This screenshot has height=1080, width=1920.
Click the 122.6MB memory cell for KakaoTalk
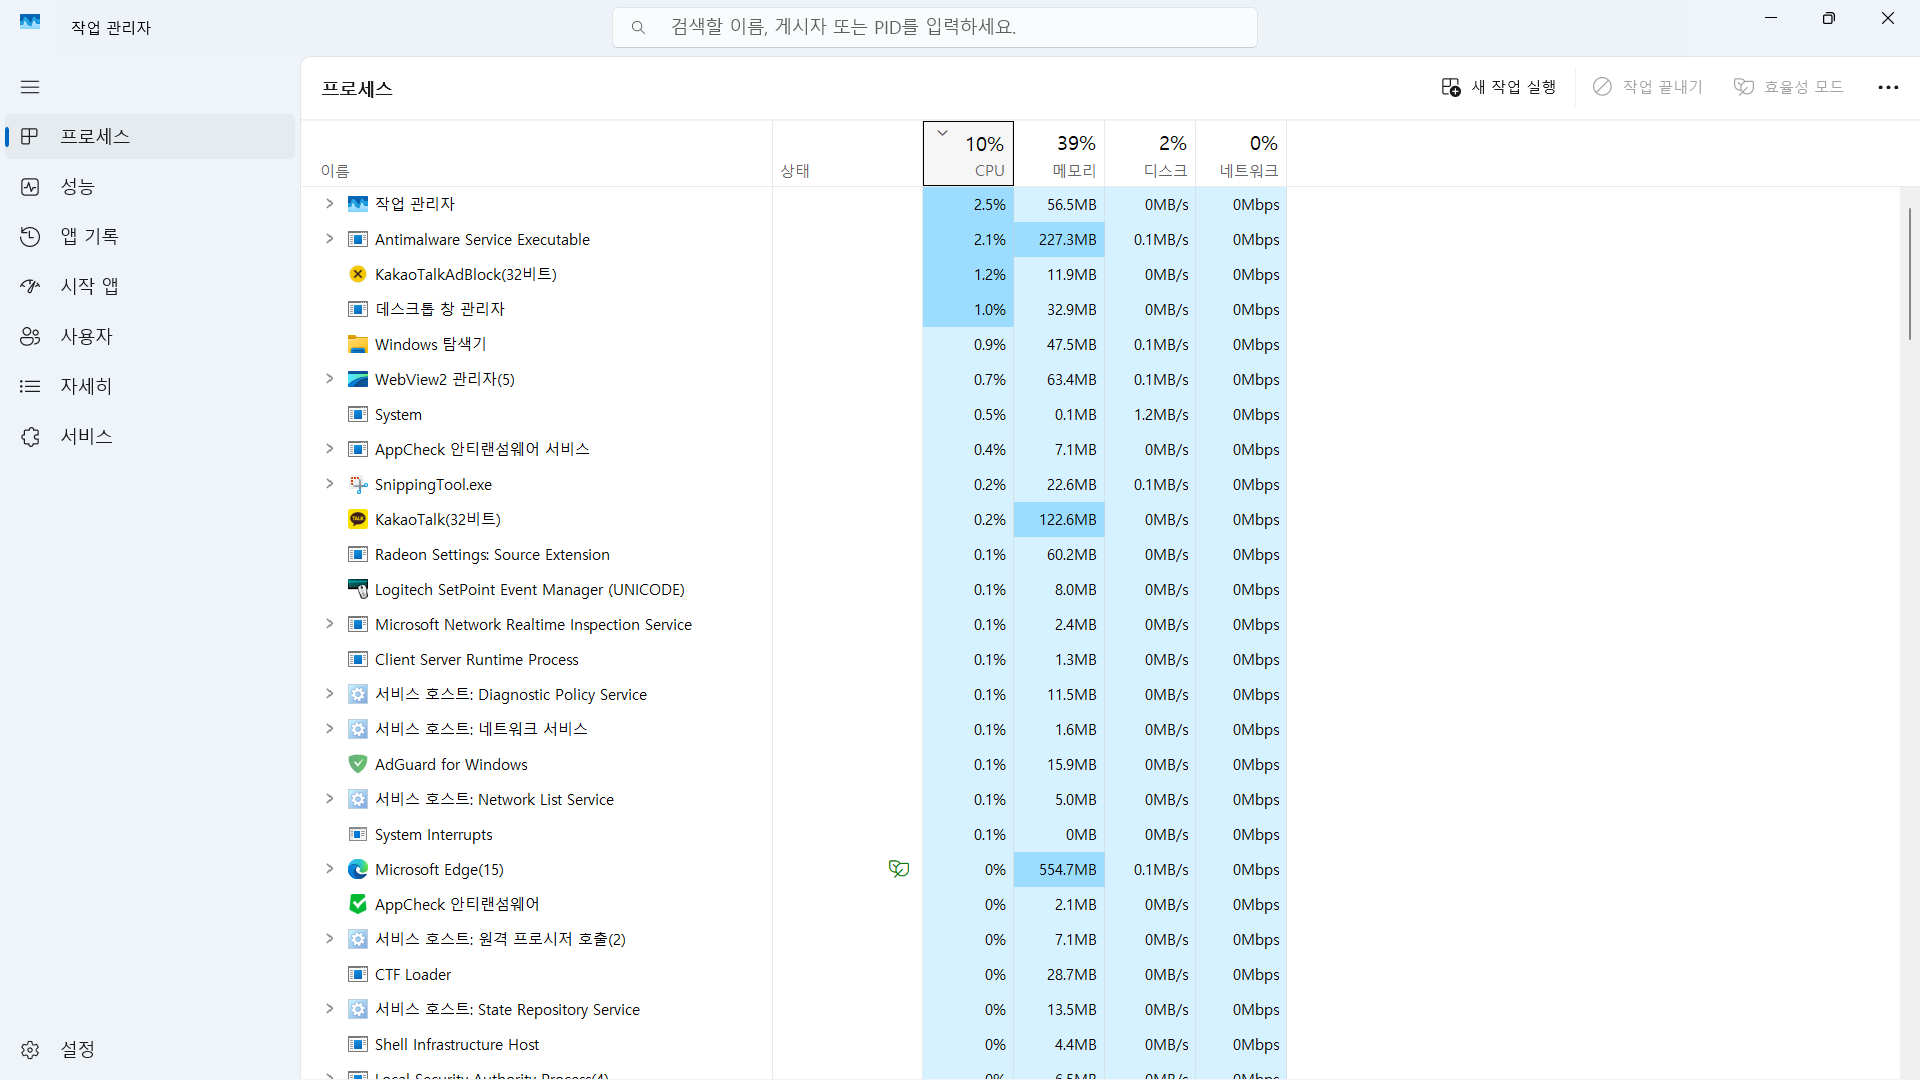pyautogui.click(x=1059, y=519)
